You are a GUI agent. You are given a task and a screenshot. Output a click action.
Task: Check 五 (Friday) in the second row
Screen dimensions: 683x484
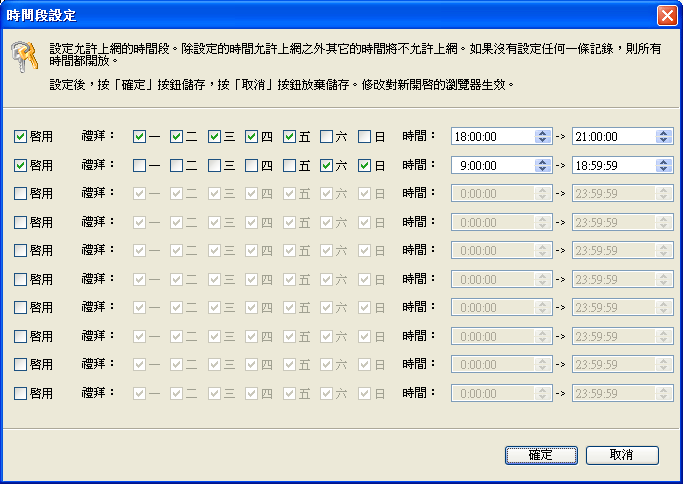290,165
